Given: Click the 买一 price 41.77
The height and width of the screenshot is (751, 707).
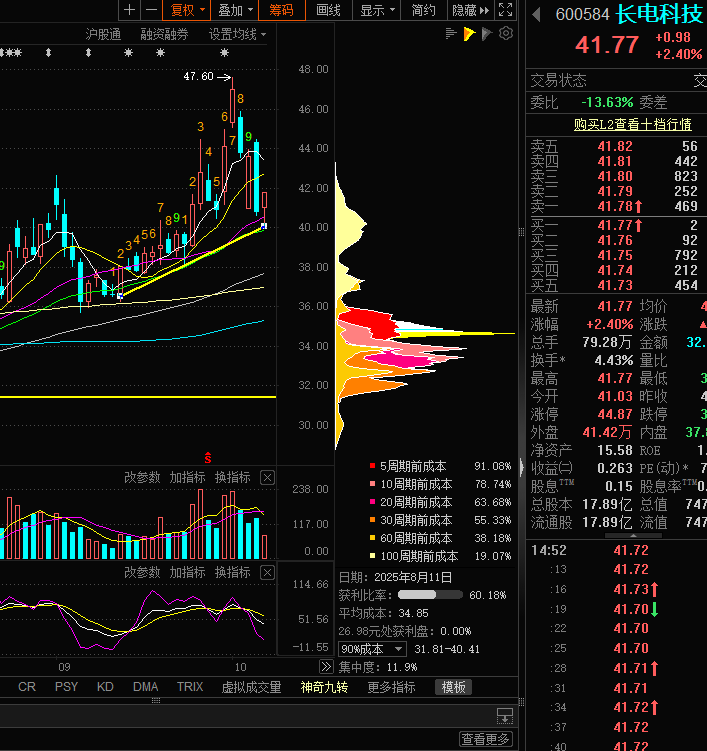Looking at the screenshot, I should [x=615, y=225].
